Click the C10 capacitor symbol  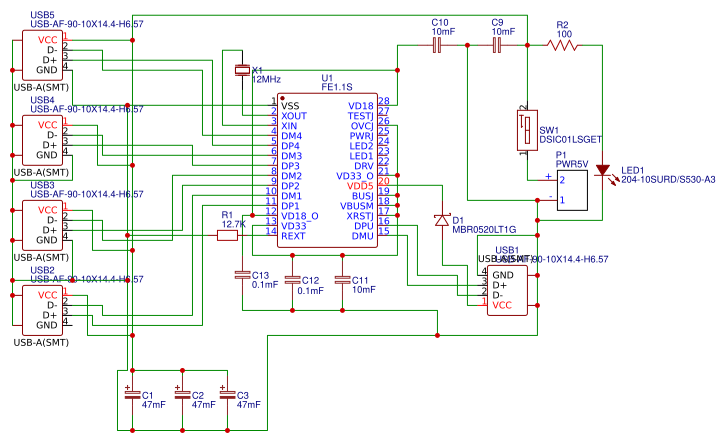click(x=437, y=45)
